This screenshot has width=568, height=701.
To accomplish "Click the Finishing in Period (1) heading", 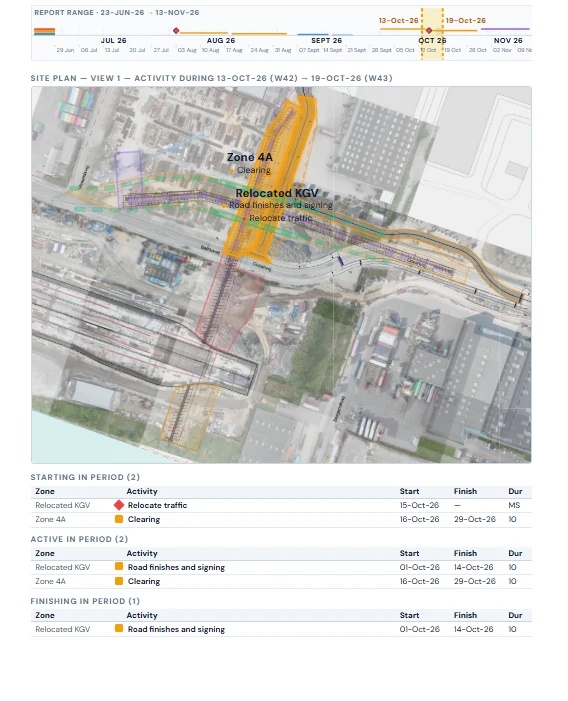I will (x=85, y=601).
